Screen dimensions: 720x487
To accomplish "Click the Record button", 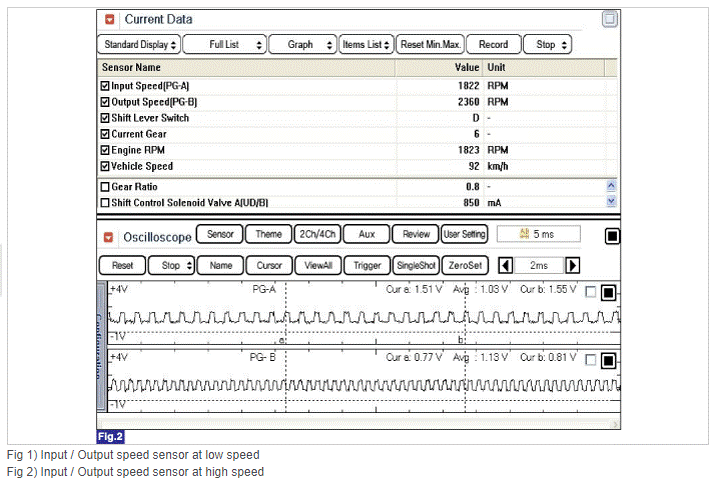I will (x=493, y=45).
